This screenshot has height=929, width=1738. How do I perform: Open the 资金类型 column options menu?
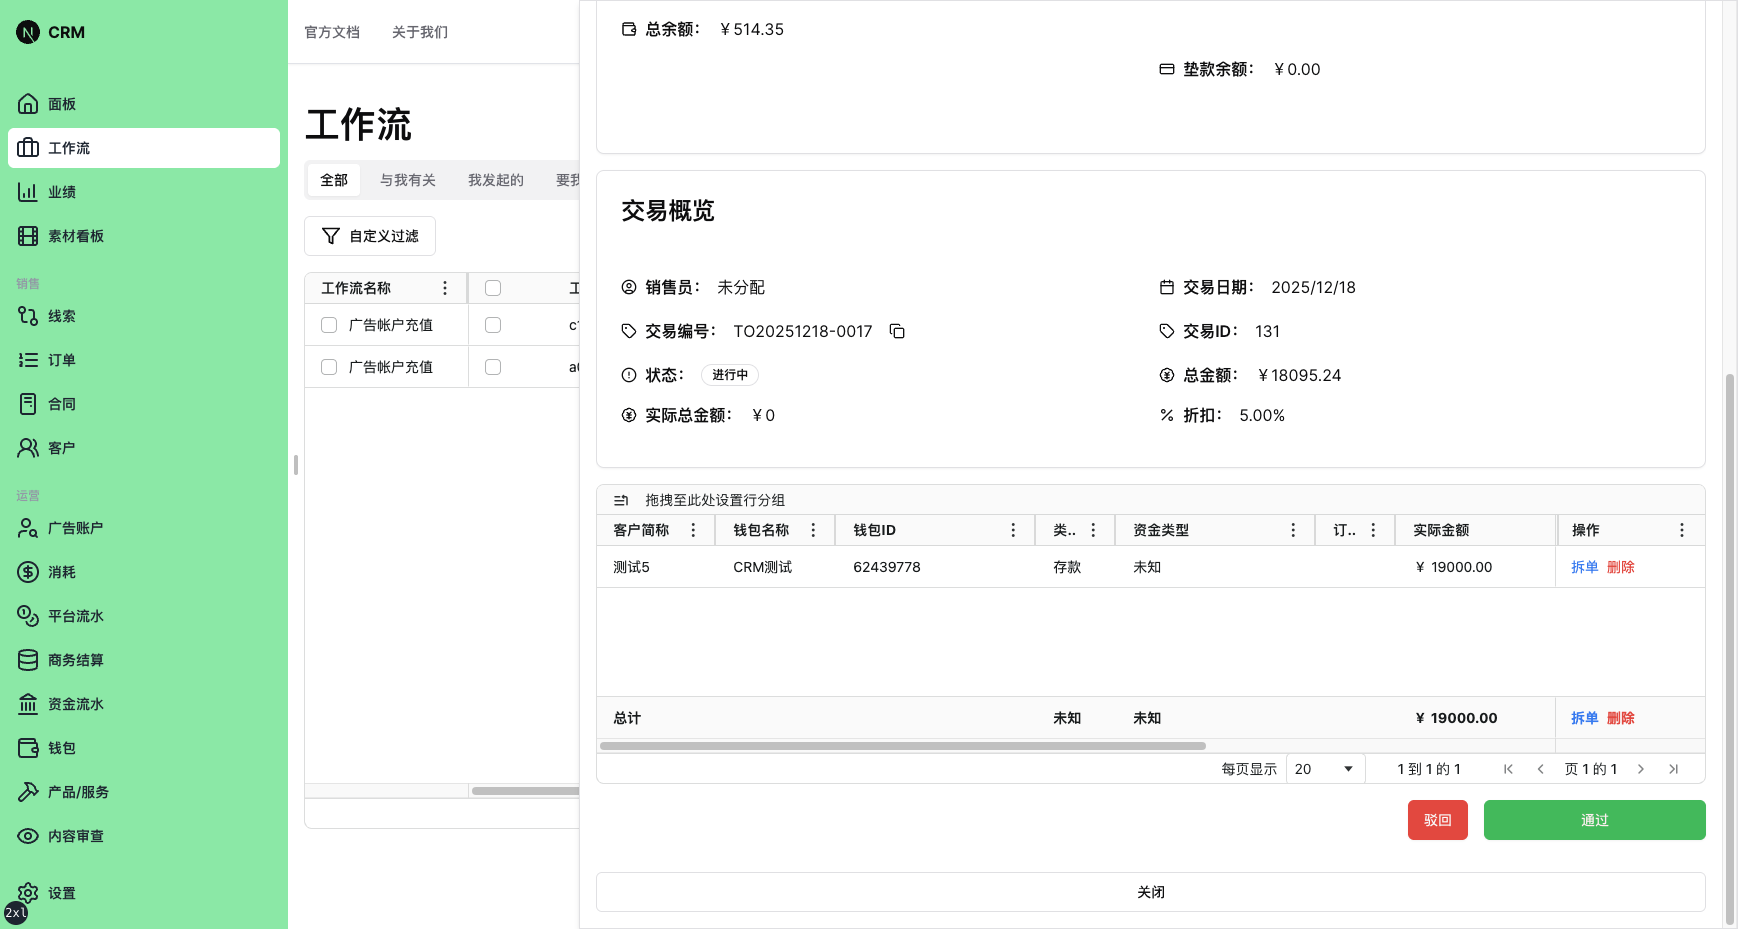pyautogui.click(x=1294, y=530)
